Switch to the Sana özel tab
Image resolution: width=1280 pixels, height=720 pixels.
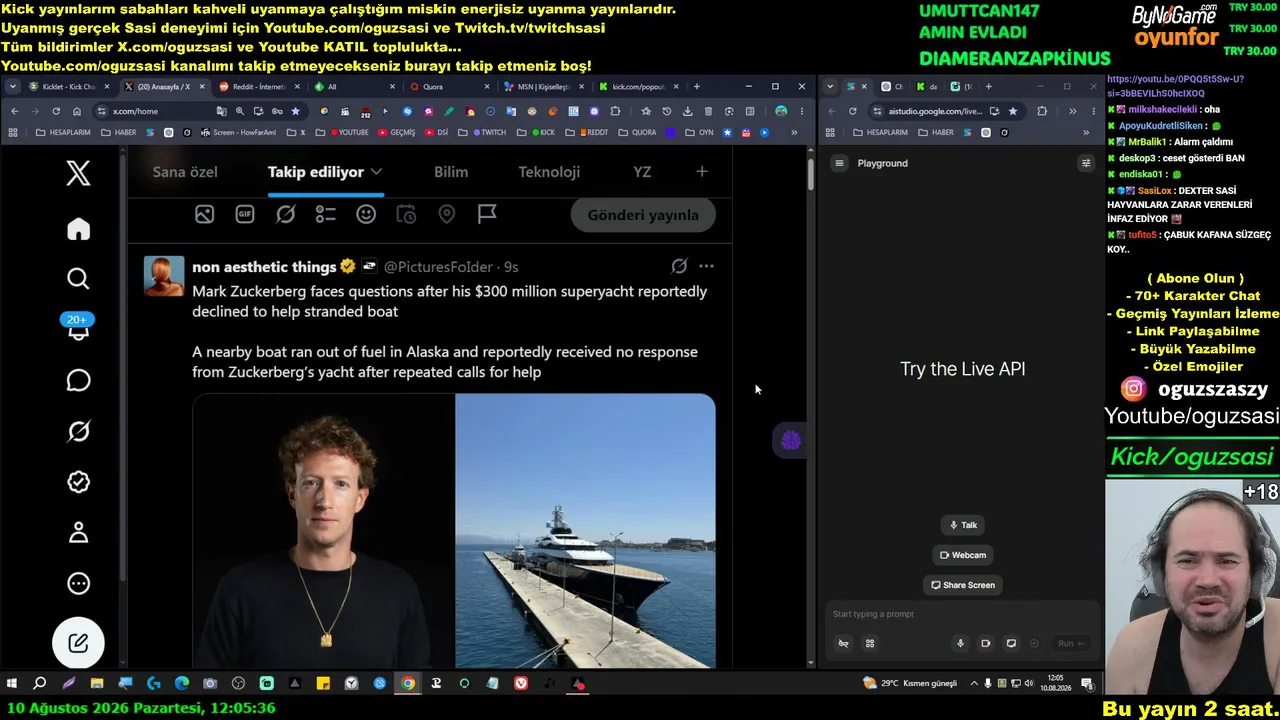click(185, 172)
